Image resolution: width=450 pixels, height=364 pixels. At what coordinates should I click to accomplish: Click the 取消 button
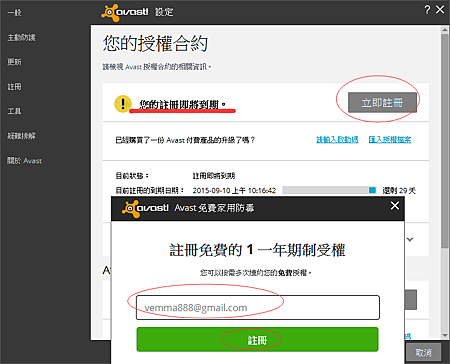[x=423, y=352]
